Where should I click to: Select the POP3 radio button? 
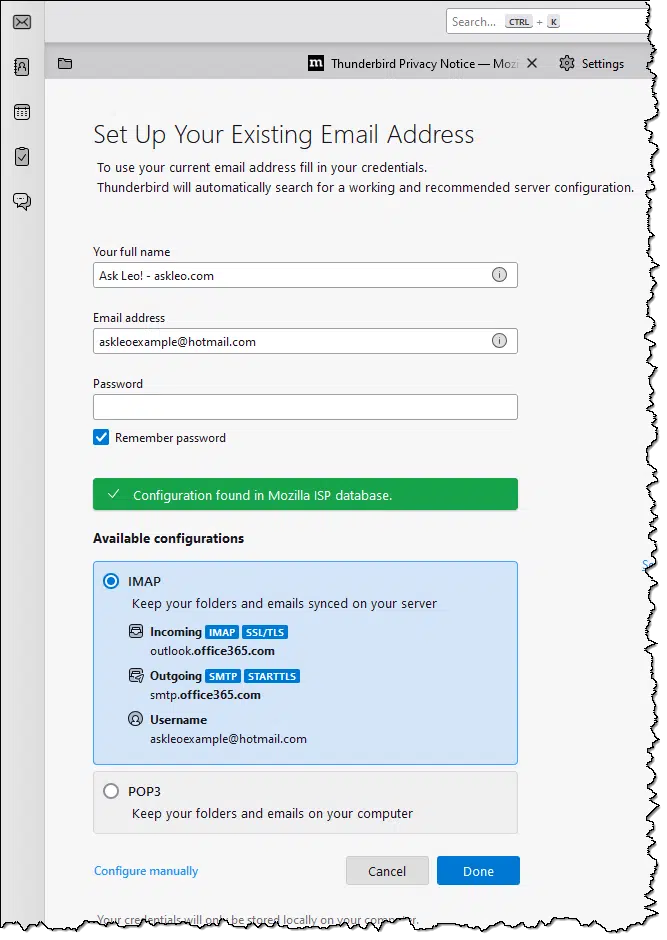click(x=111, y=791)
